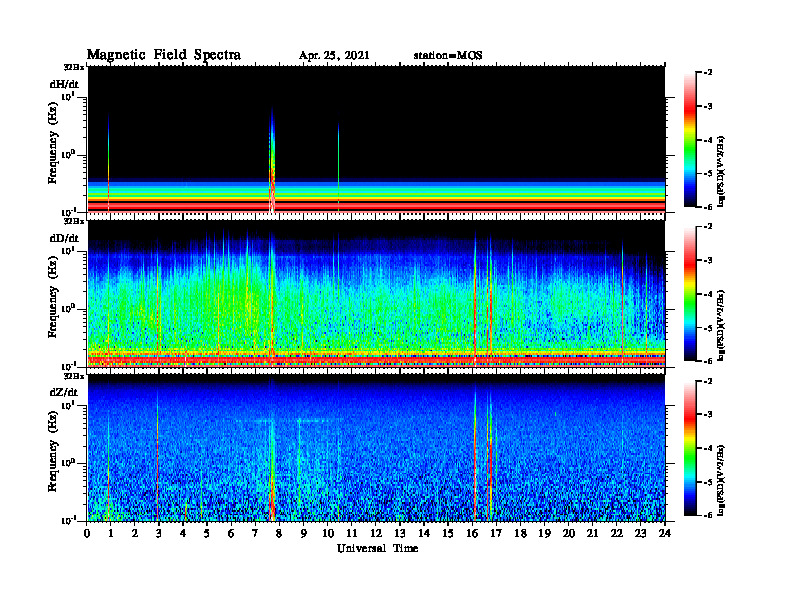Click the hour 17 tick label on the time axis
Image resolution: width=792 pixels, height=612 pixels.
pyautogui.click(x=496, y=533)
